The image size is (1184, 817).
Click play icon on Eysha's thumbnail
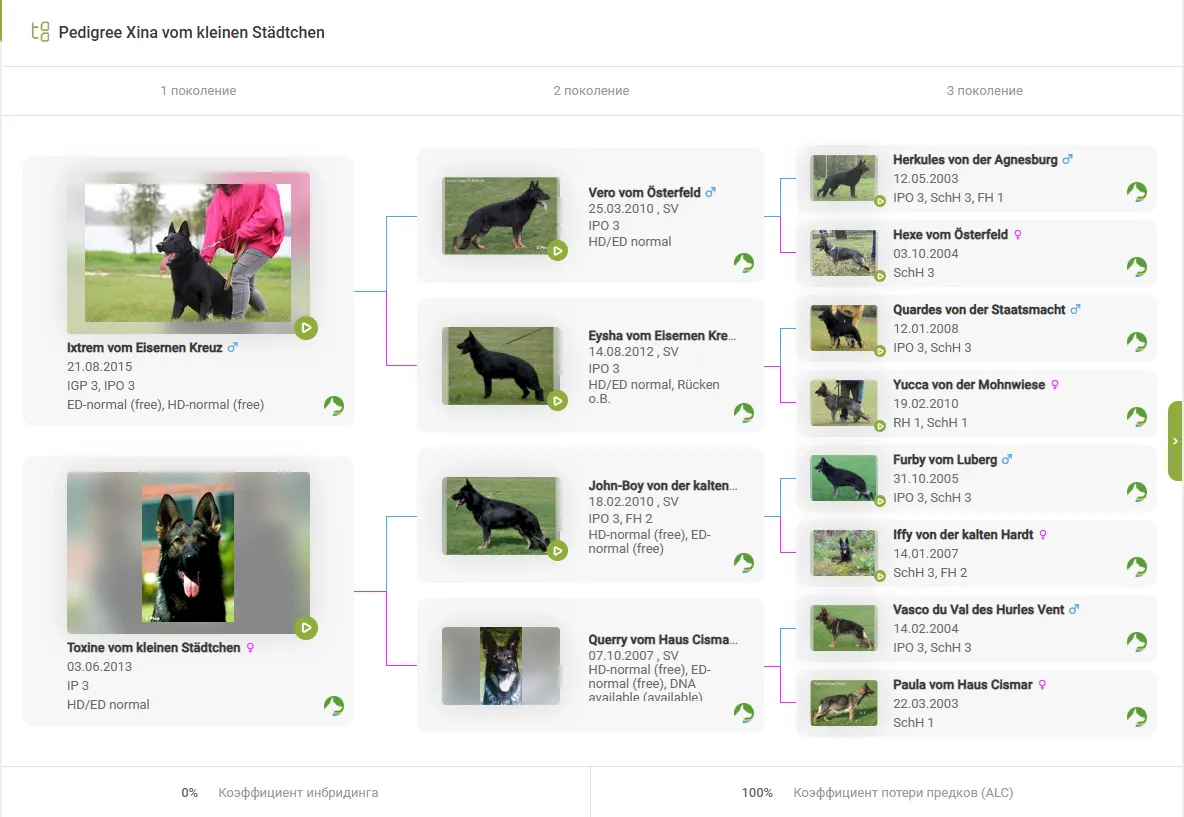pyautogui.click(x=557, y=401)
